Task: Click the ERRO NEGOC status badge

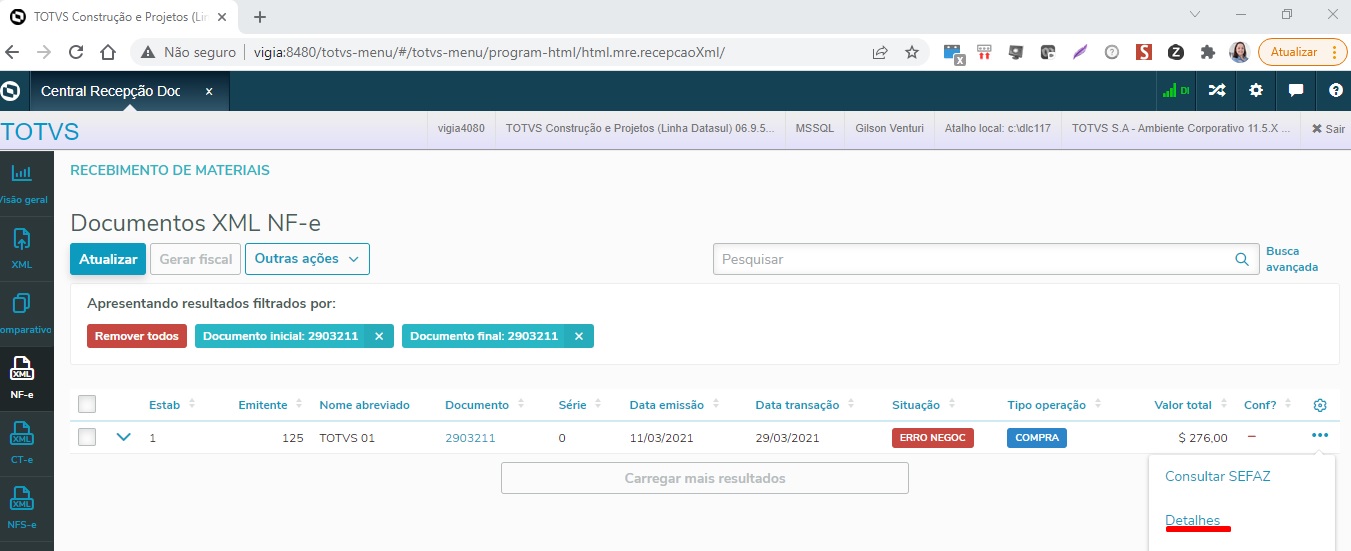Action: coord(932,438)
